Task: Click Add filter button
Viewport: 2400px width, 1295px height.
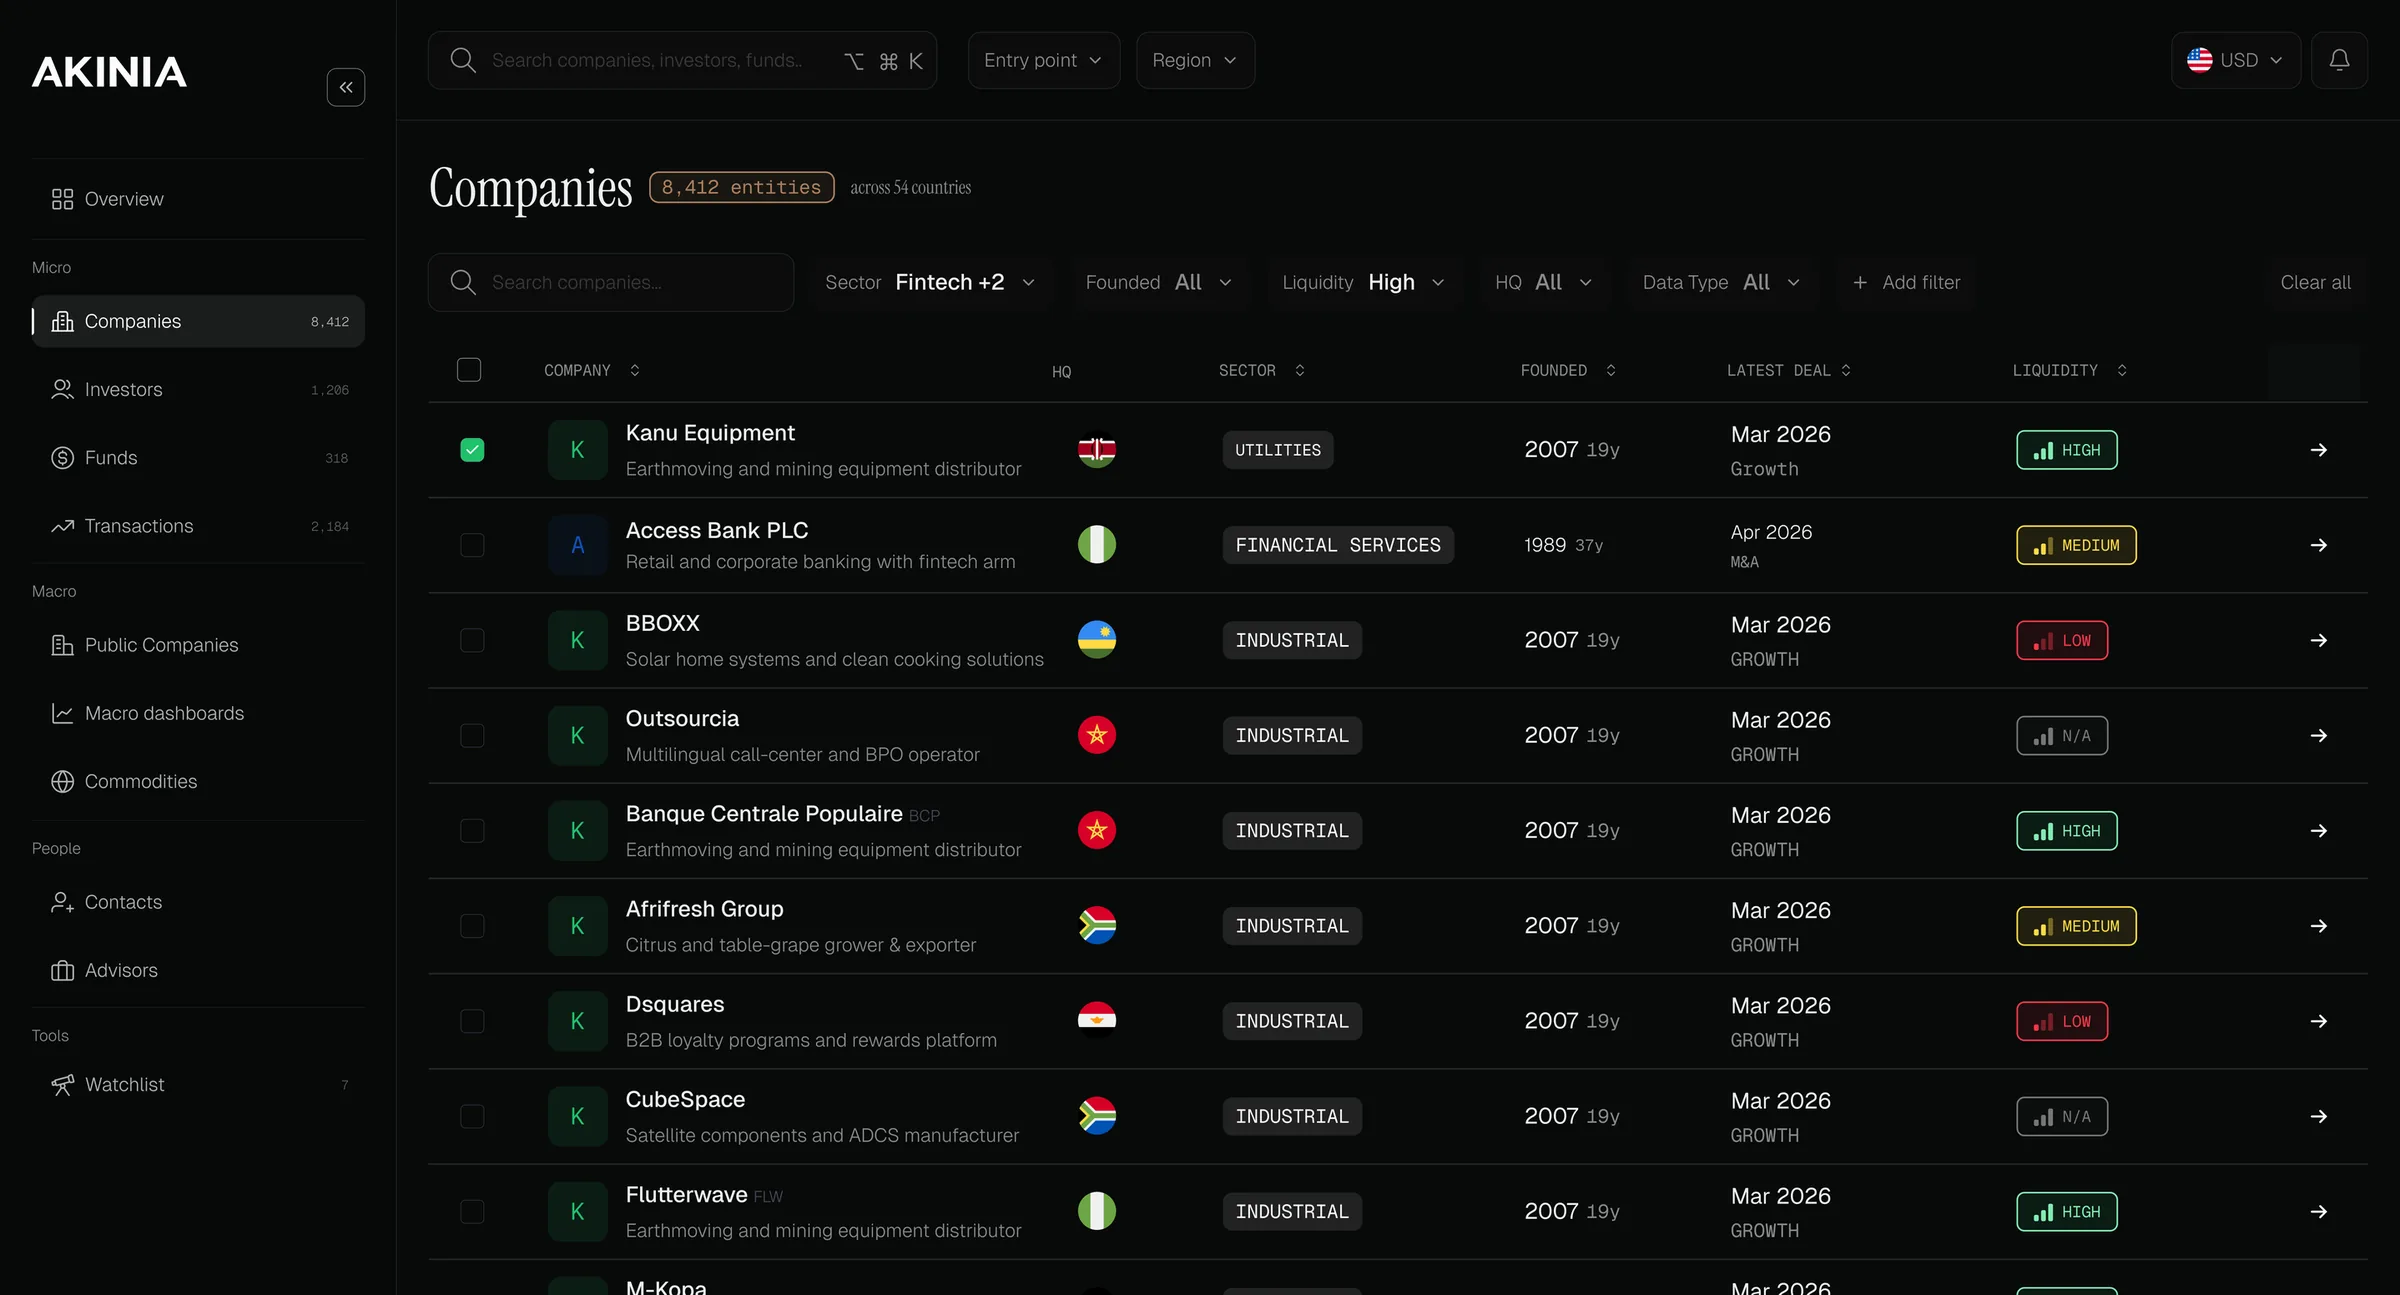Action: [x=1906, y=282]
